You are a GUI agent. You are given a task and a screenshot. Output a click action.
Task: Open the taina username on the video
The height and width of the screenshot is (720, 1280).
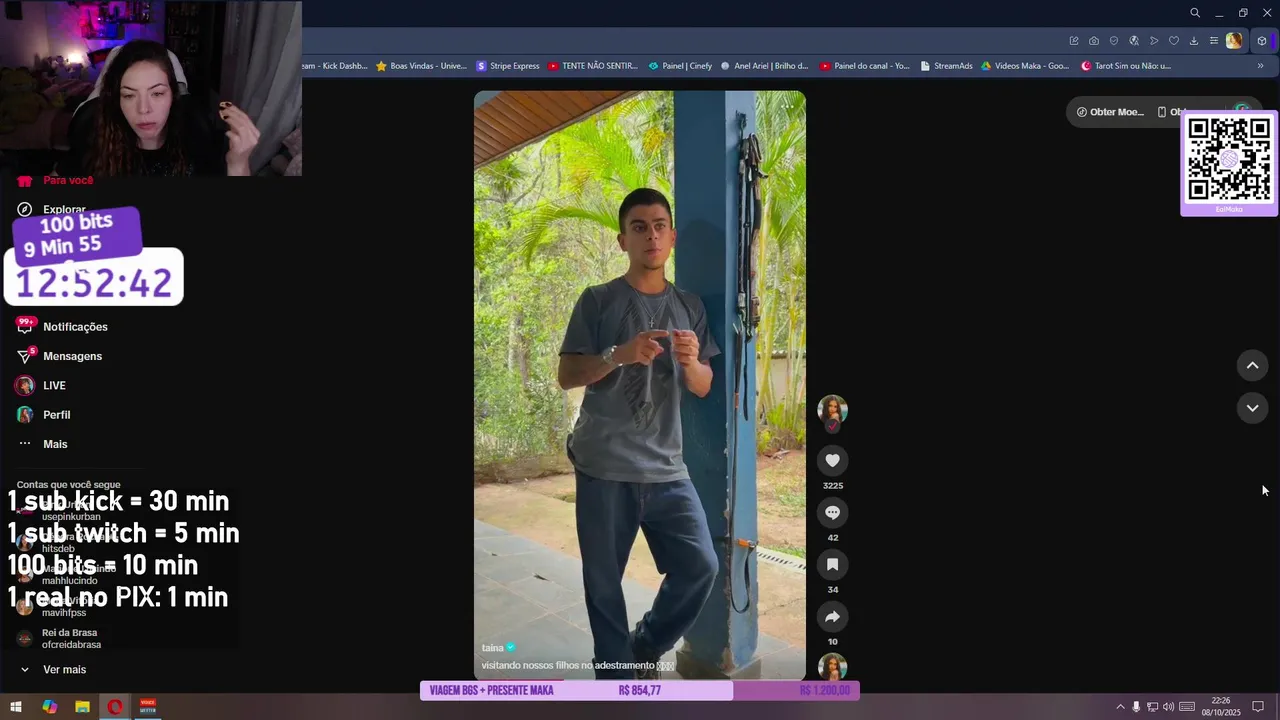coord(492,648)
